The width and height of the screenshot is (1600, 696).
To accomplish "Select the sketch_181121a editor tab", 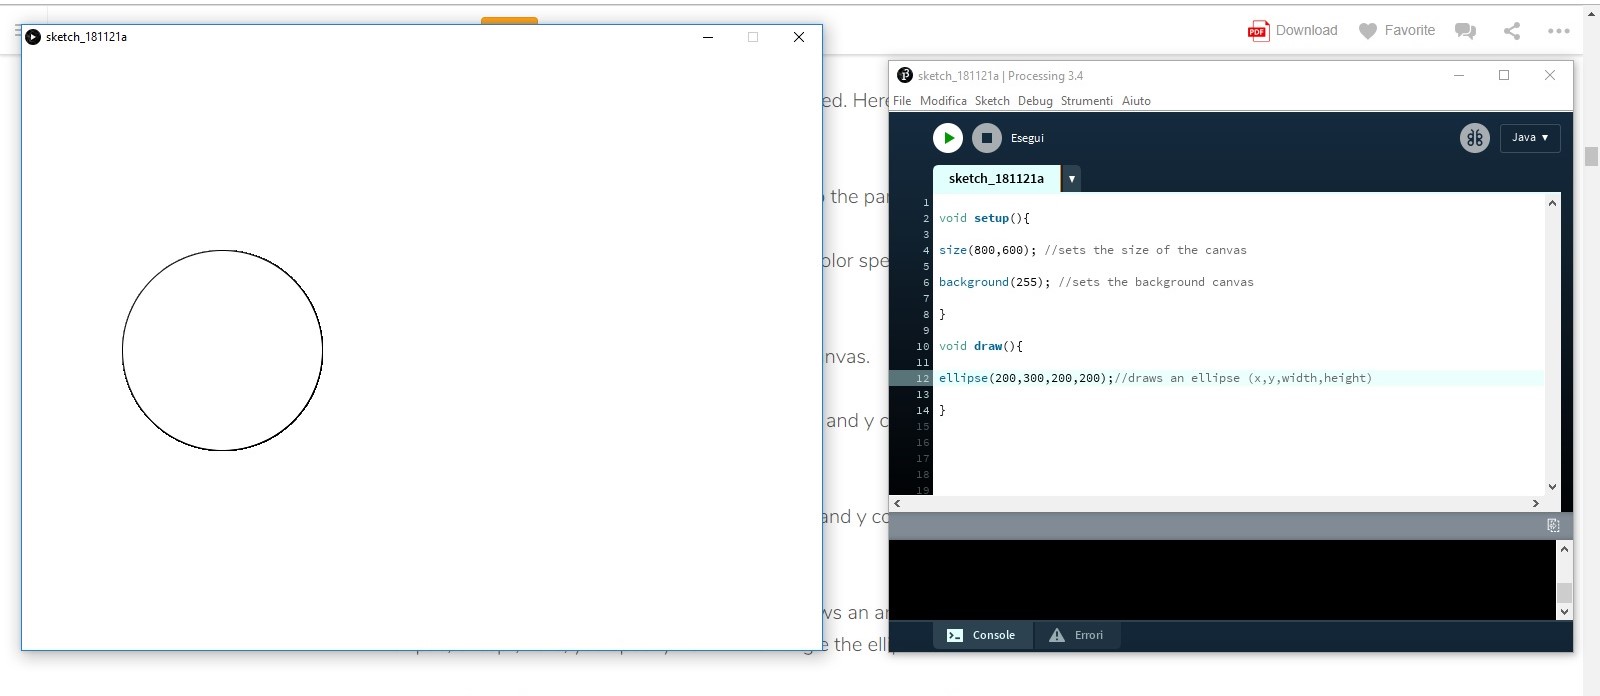I will pos(996,179).
